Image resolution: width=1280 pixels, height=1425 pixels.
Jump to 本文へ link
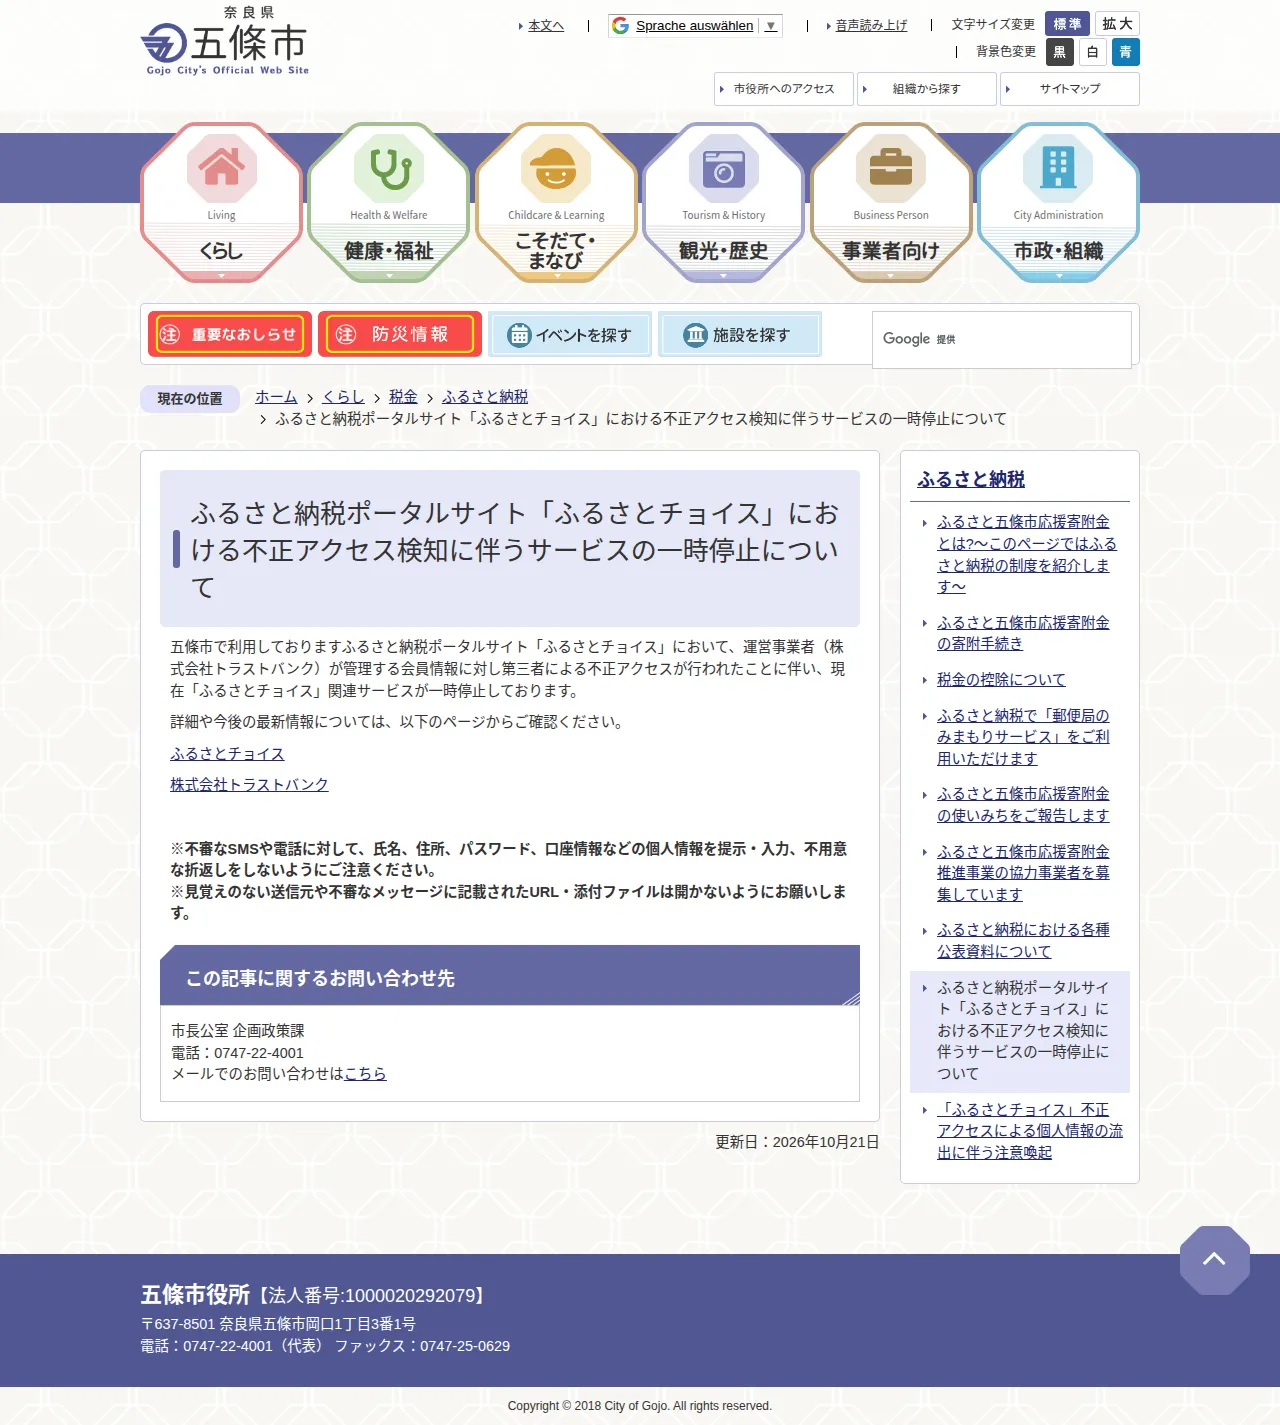click(x=546, y=26)
